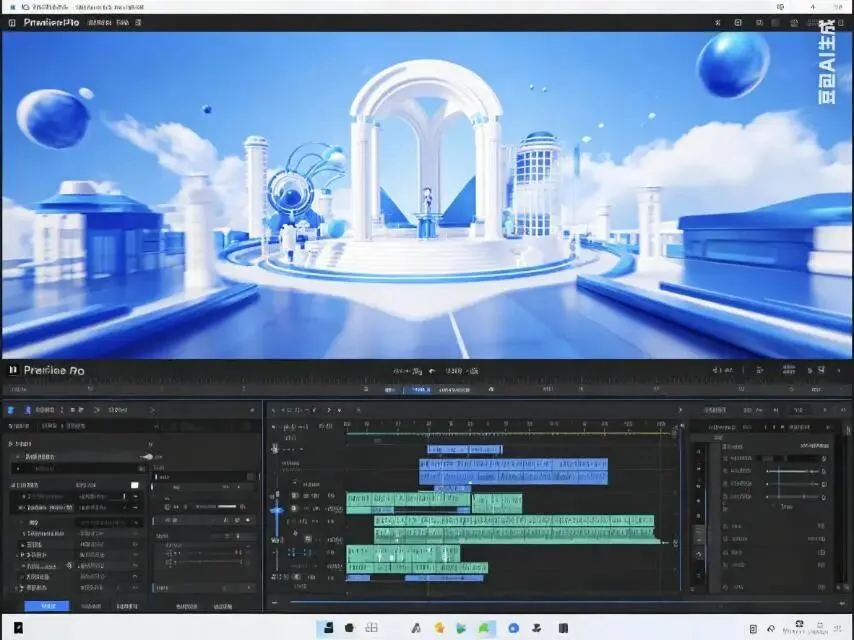Select the longest teal audio clip in the timeline
The height and width of the screenshot is (640, 854).
[516, 529]
